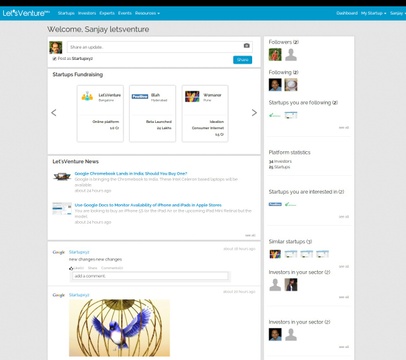Go to the Startups menu item

(66, 13)
